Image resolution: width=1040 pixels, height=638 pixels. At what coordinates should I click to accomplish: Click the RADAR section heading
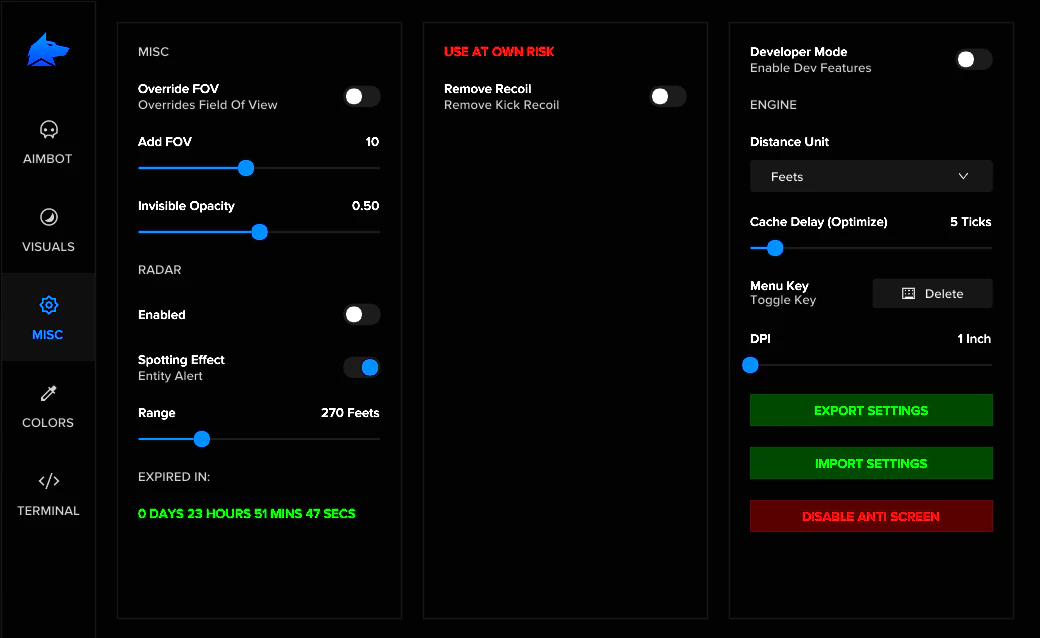click(159, 270)
